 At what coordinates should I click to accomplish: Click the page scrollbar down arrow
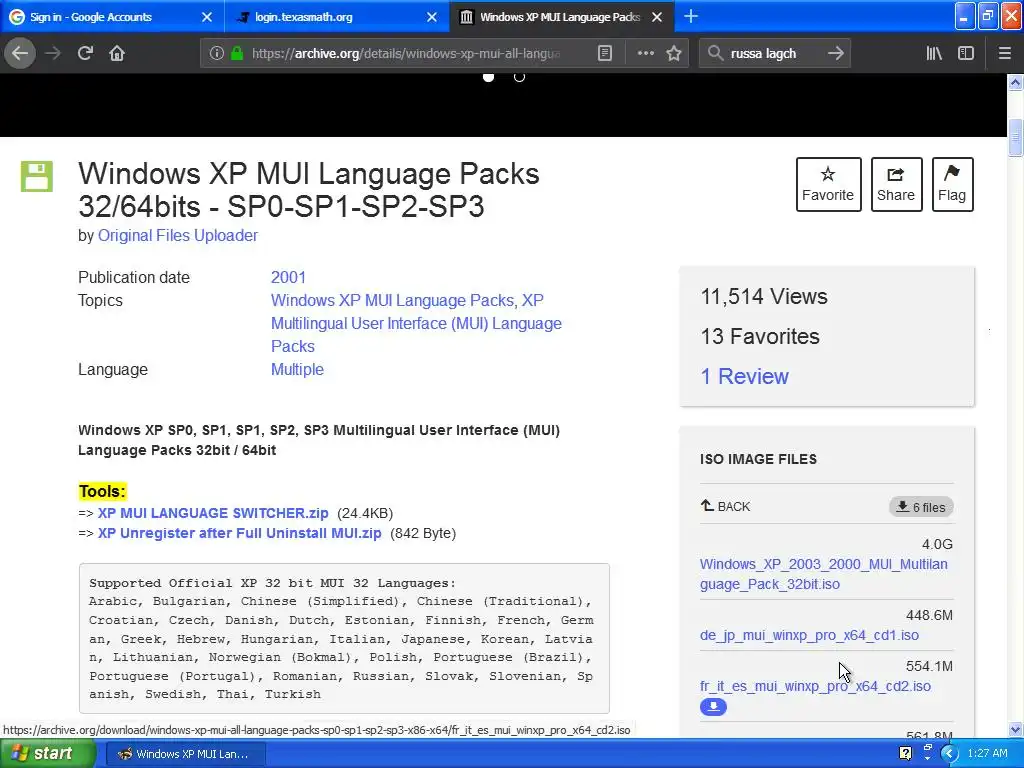pyautogui.click(x=1015, y=729)
